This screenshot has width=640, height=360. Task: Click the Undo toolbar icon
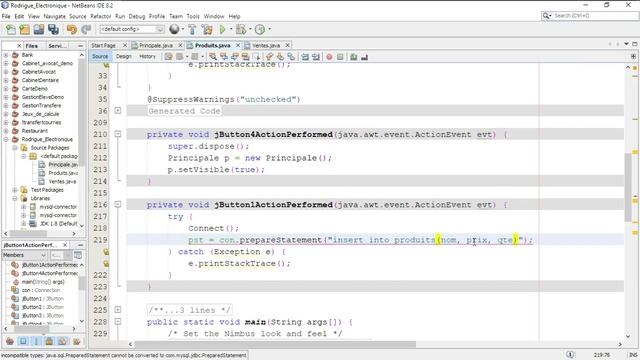72,29
